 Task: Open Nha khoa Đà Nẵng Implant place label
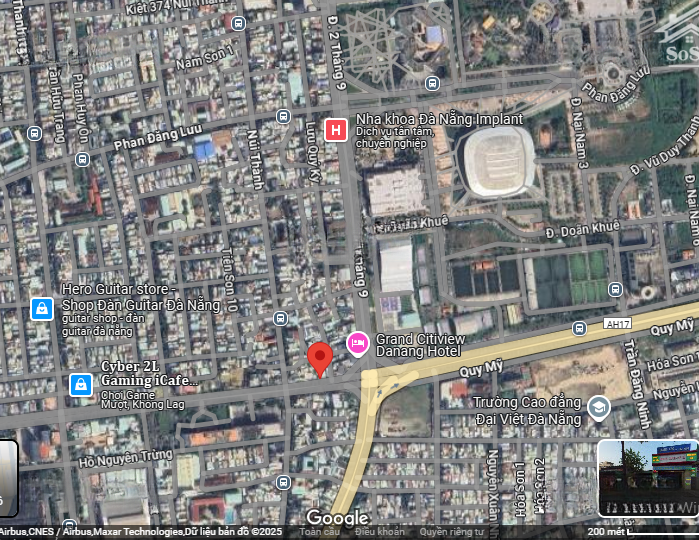point(439,130)
